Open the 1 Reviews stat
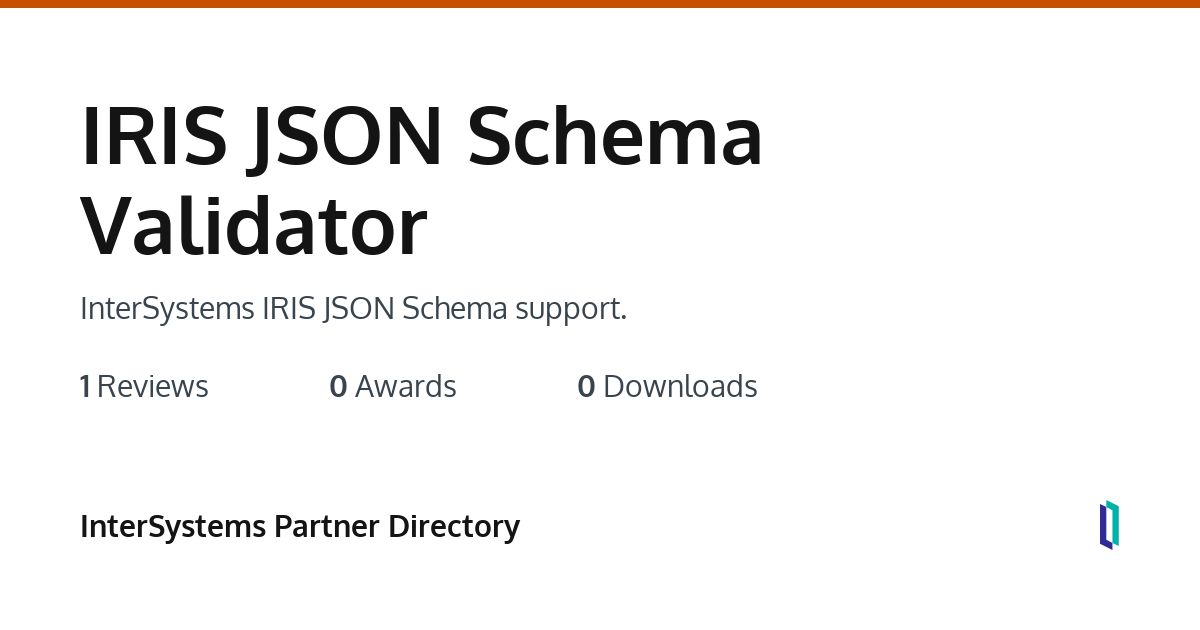1200x630 pixels. 144,386
